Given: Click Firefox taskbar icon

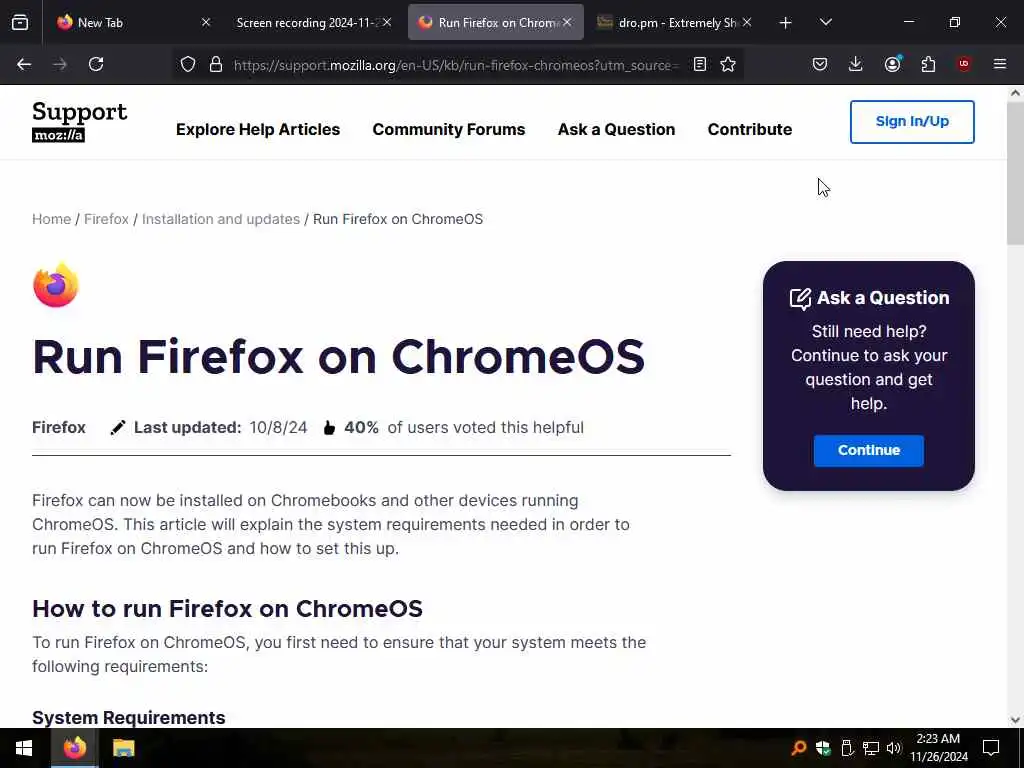Looking at the screenshot, I should coord(74,748).
